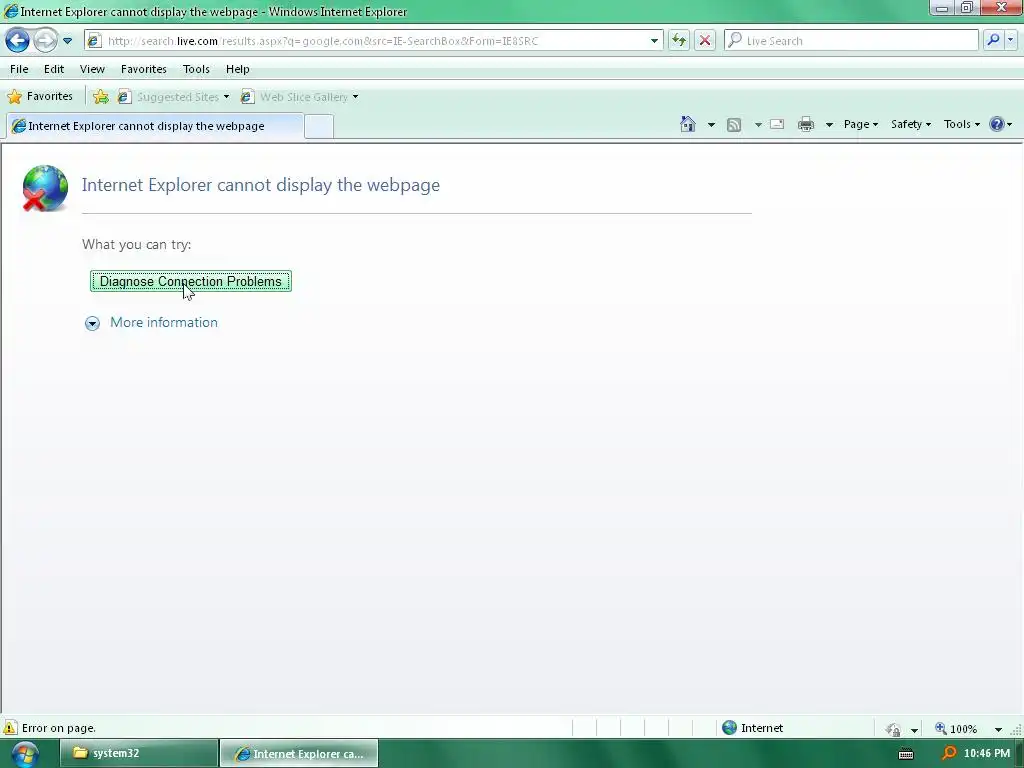
Task: Open a new blank tab
Action: pyautogui.click(x=319, y=126)
